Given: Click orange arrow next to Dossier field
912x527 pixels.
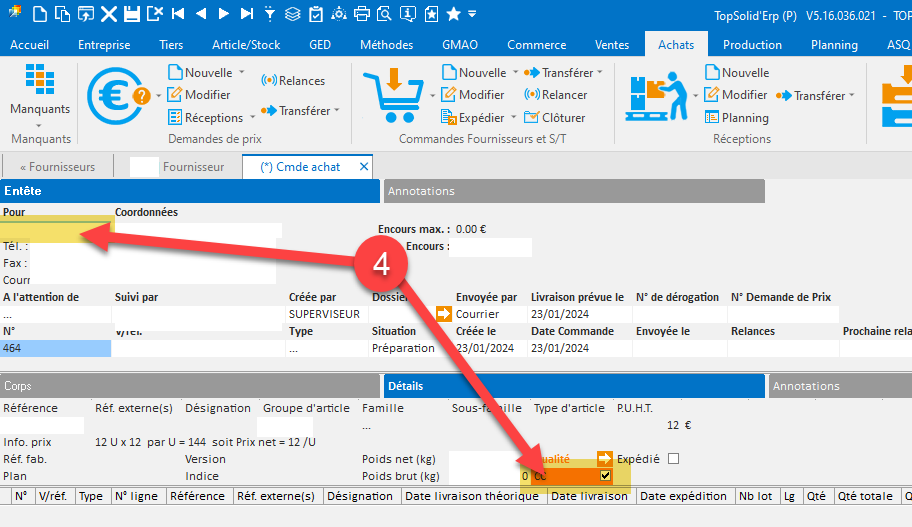Looking at the screenshot, I should (x=444, y=314).
